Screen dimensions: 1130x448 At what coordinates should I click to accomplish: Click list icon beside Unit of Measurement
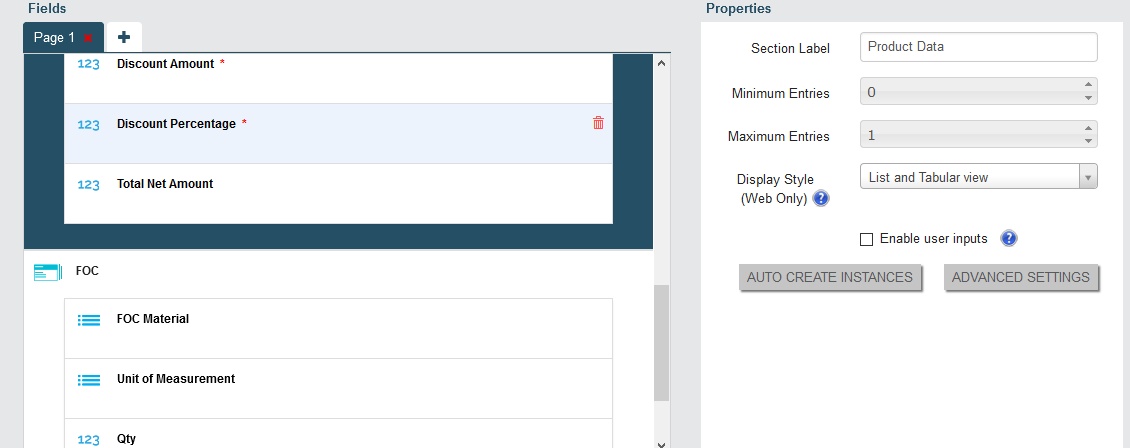pos(89,380)
